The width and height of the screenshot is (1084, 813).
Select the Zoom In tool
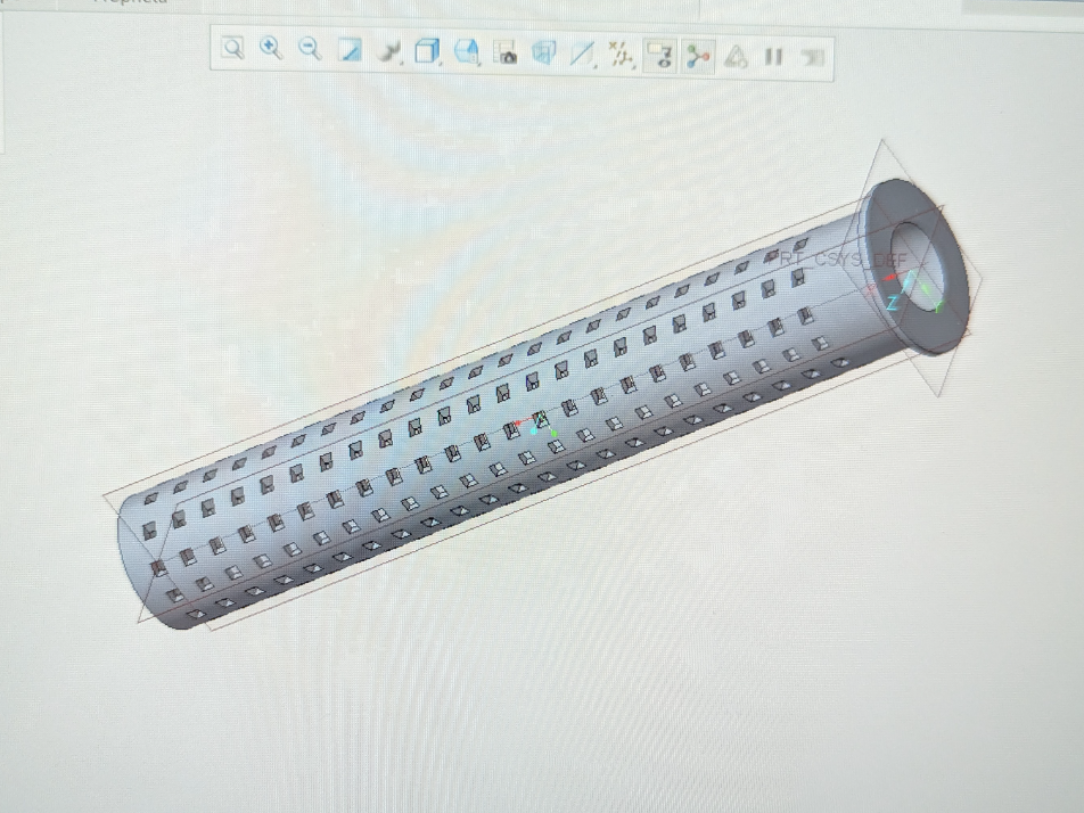[x=271, y=49]
